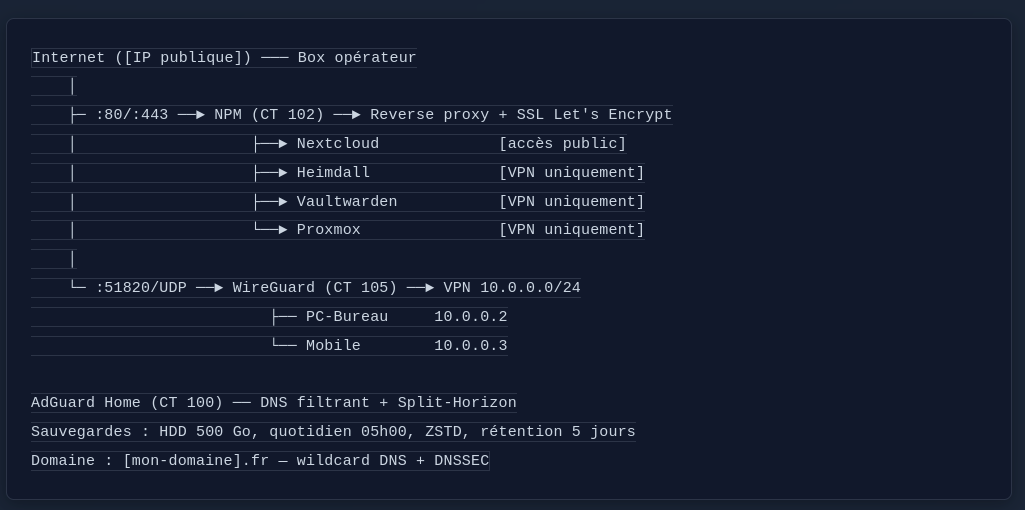The height and width of the screenshot is (510, 1025).
Task: Click the "Box opérateur" text
Action: click(357, 58)
